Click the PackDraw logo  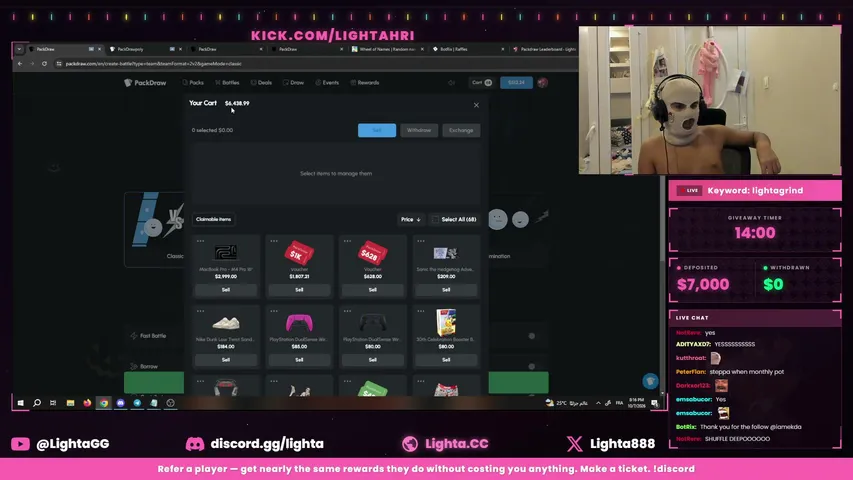(x=145, y=83)
